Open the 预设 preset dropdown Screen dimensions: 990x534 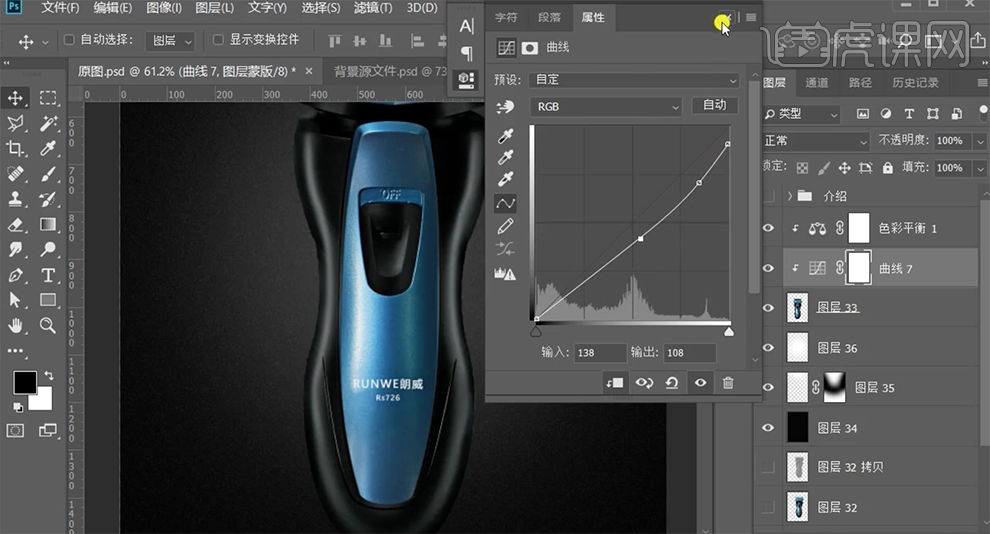click(x=634, y=80)
